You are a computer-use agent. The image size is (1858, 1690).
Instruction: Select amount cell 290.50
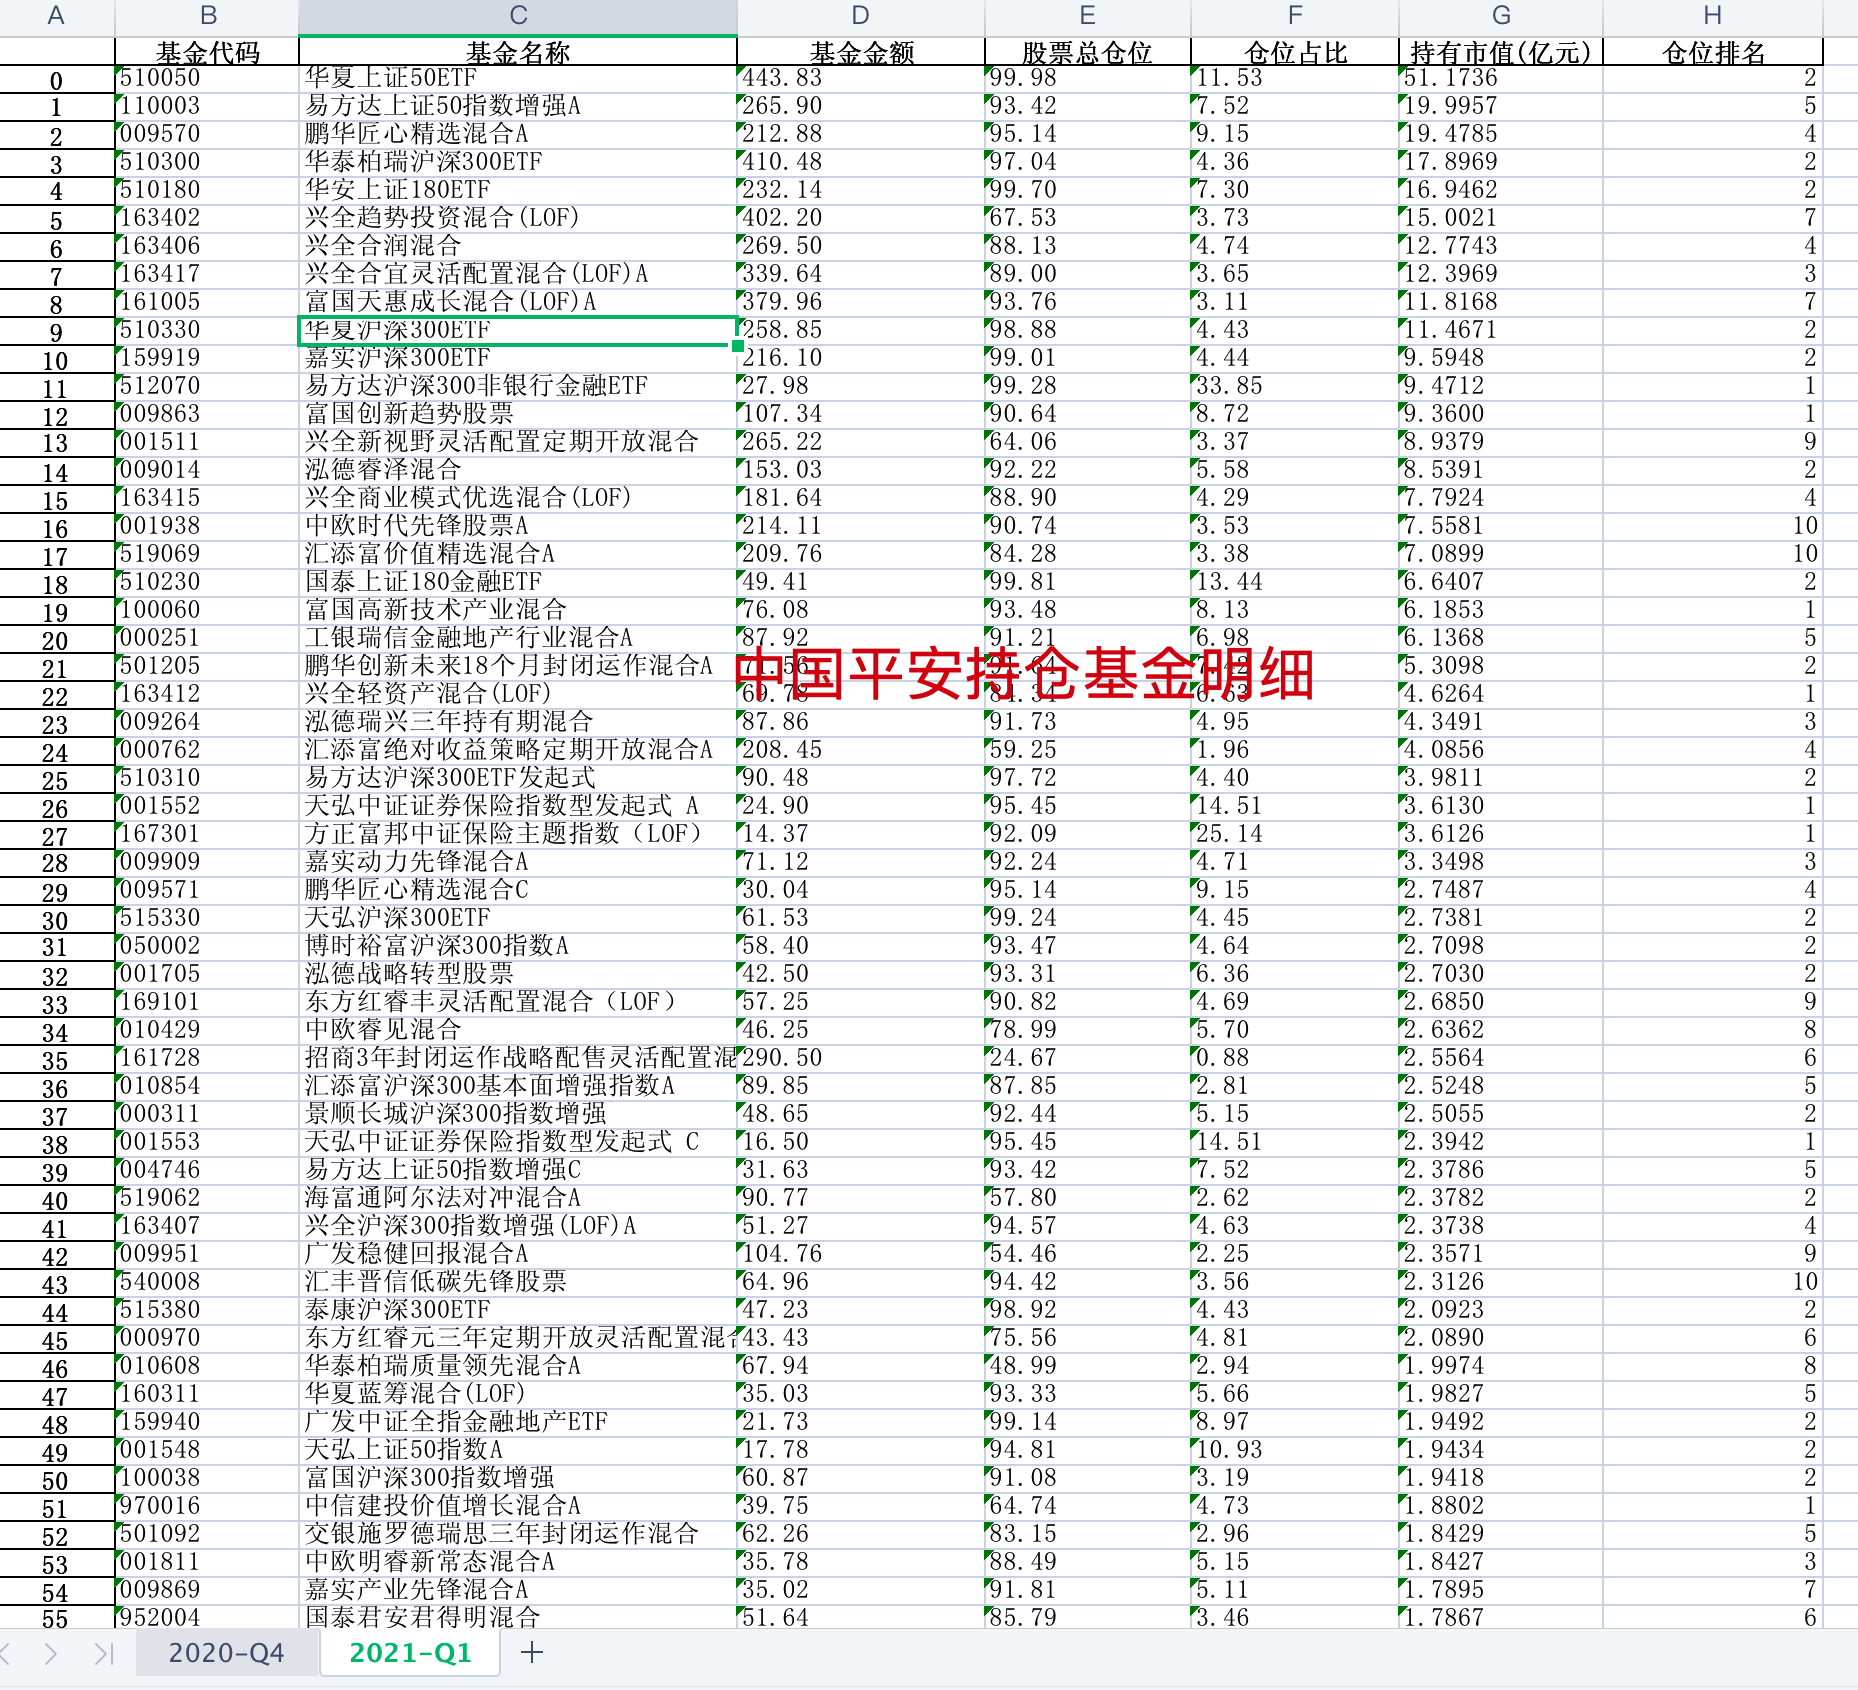pyautogui.click(x=861, y=1058)
